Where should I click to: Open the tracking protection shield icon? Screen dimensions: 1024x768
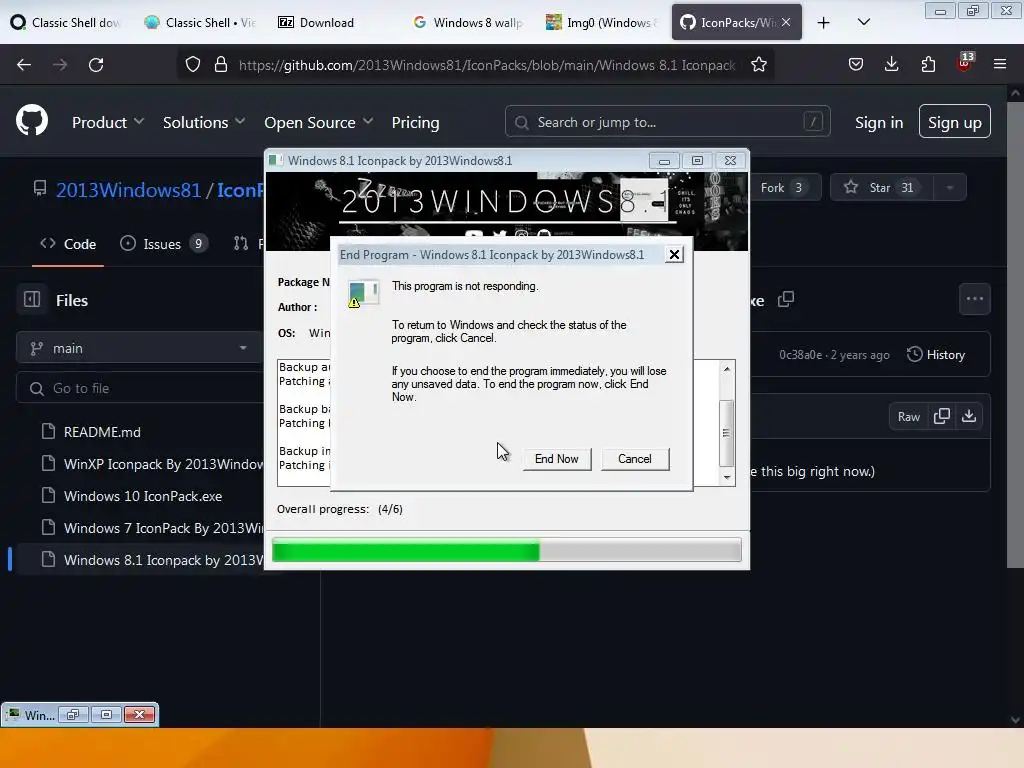(193, 65)
